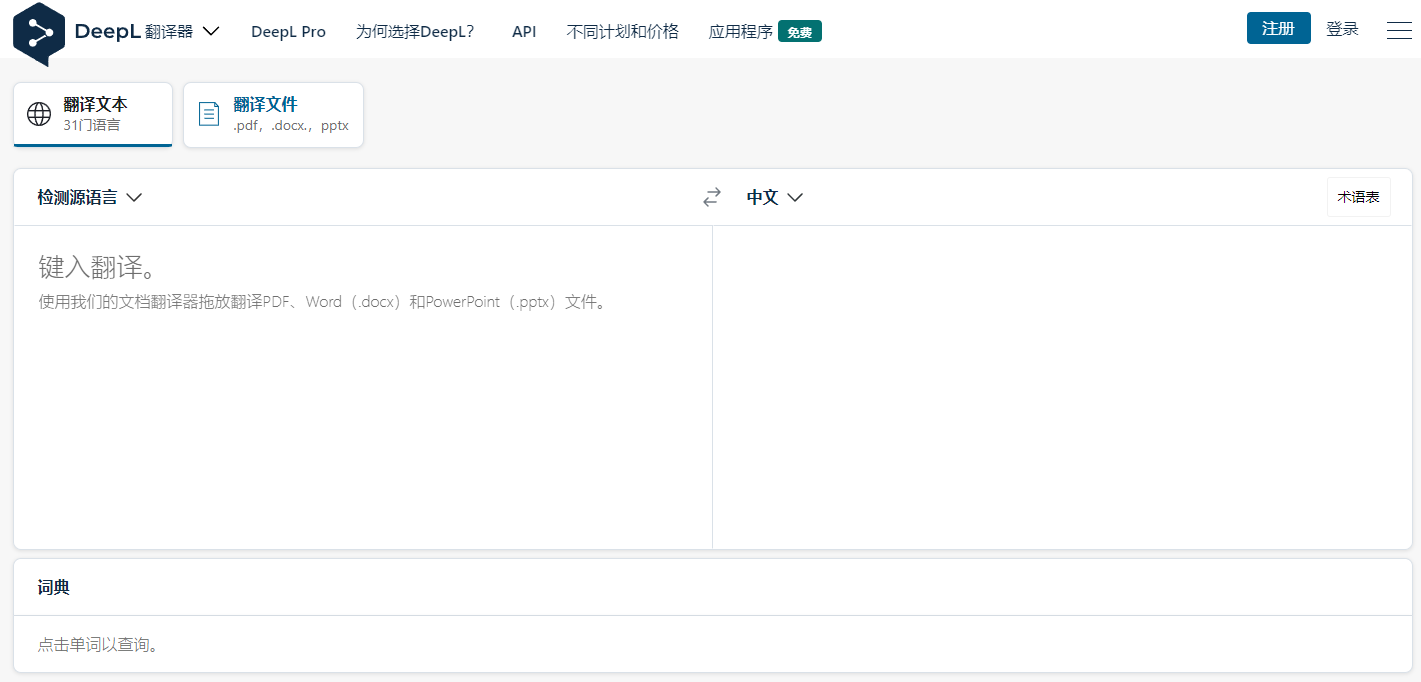Image resolution: width=1421 pixels, height=682 pixels.
Task: Open the 应用程序 apps page
Action: tap(739, 31)
